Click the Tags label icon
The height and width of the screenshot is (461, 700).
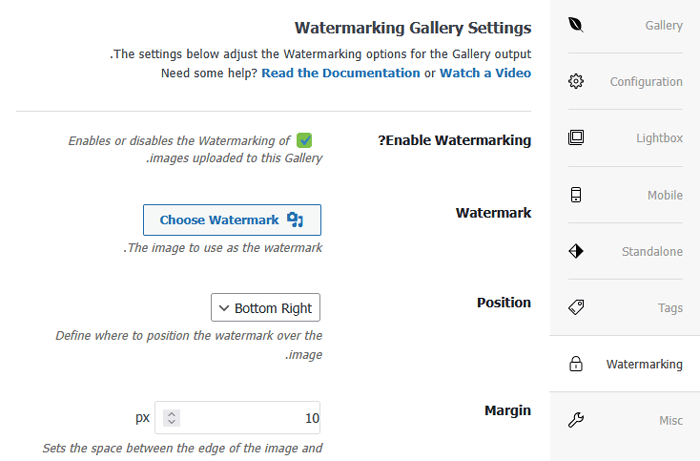click(x=575, y=307)
